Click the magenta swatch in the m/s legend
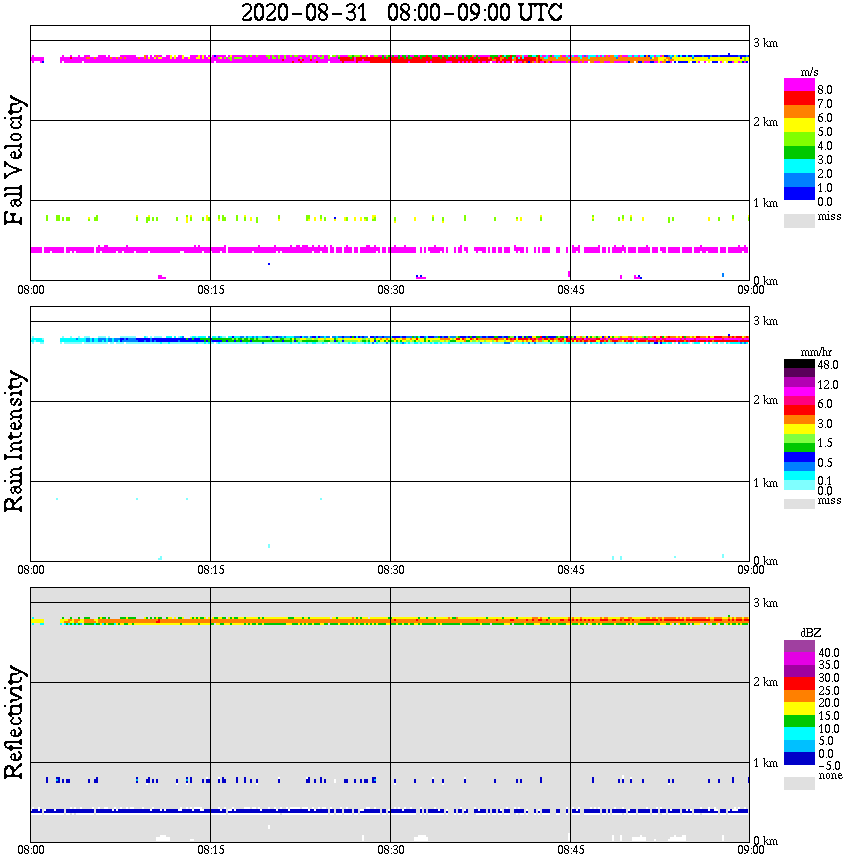 pos(799,85)
